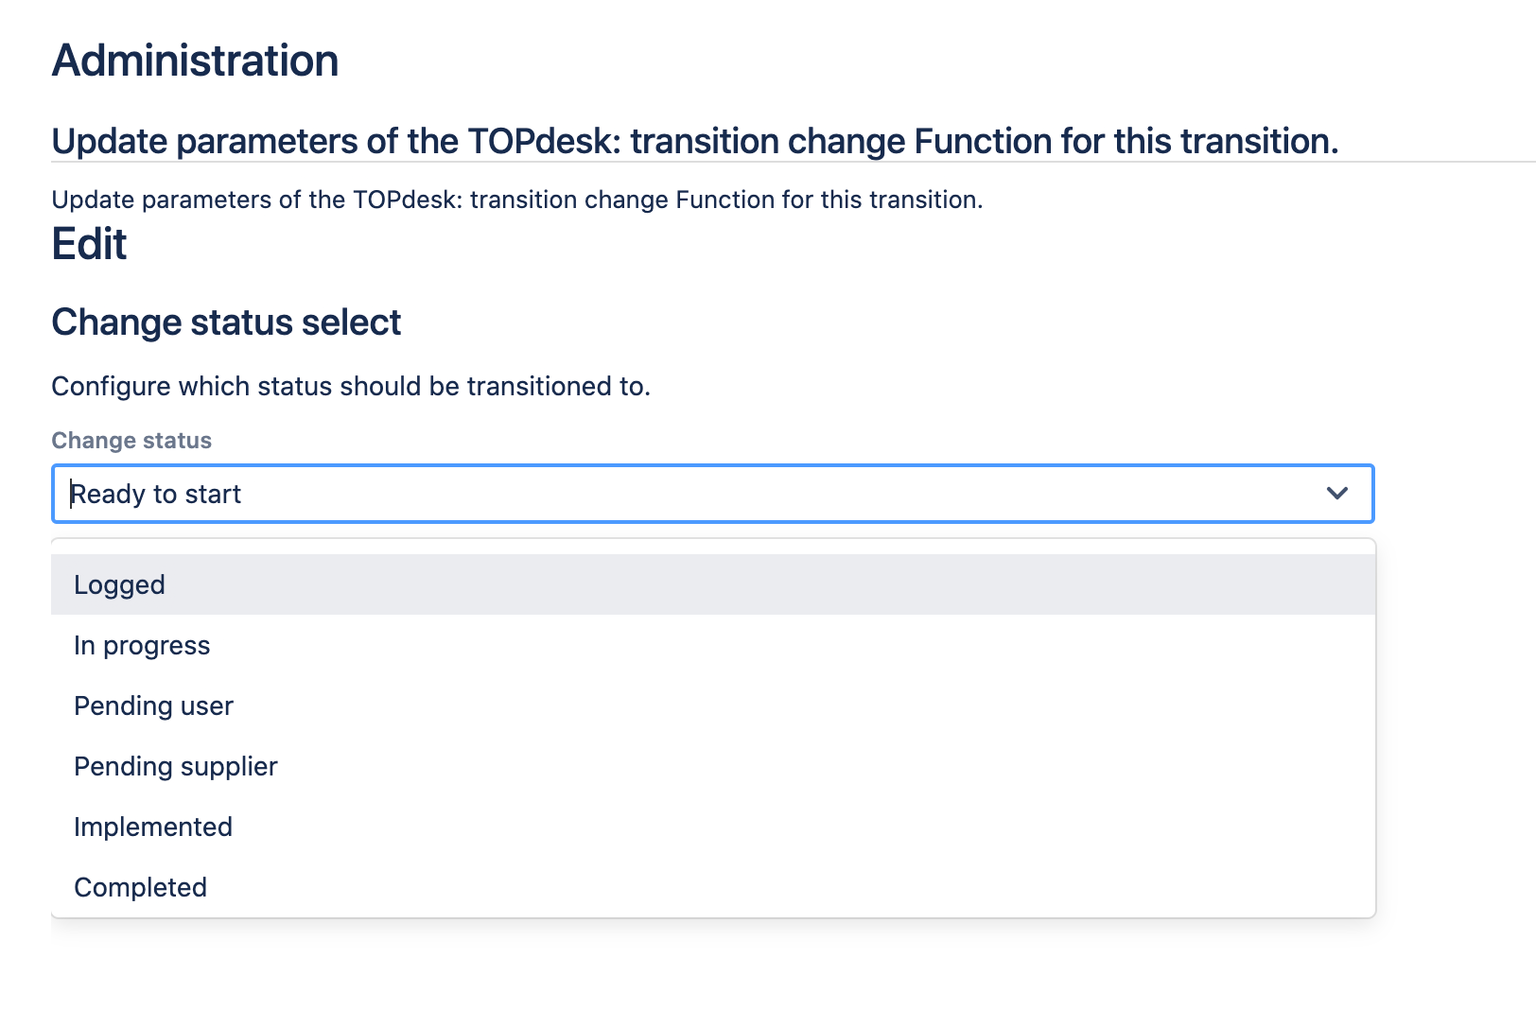The height and width of the screenshot is (1010, 1536).
Task: Click the word 'TOPdesk:' in small description line
Action: [408, 200]
